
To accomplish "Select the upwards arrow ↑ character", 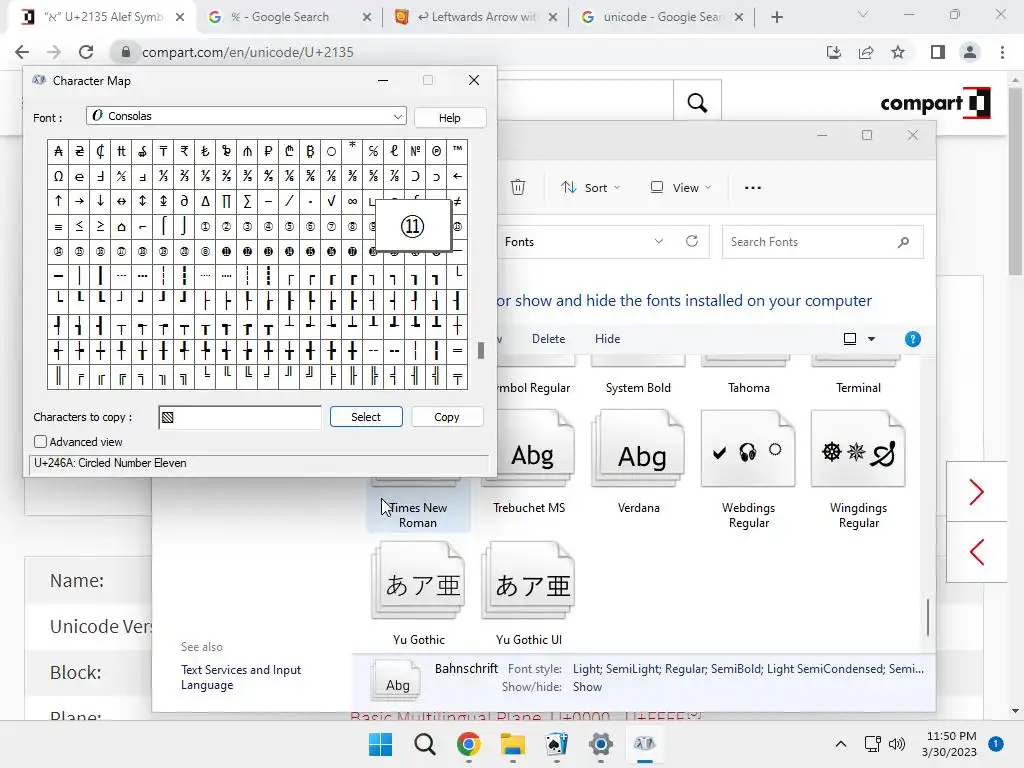I will (58, 201).
